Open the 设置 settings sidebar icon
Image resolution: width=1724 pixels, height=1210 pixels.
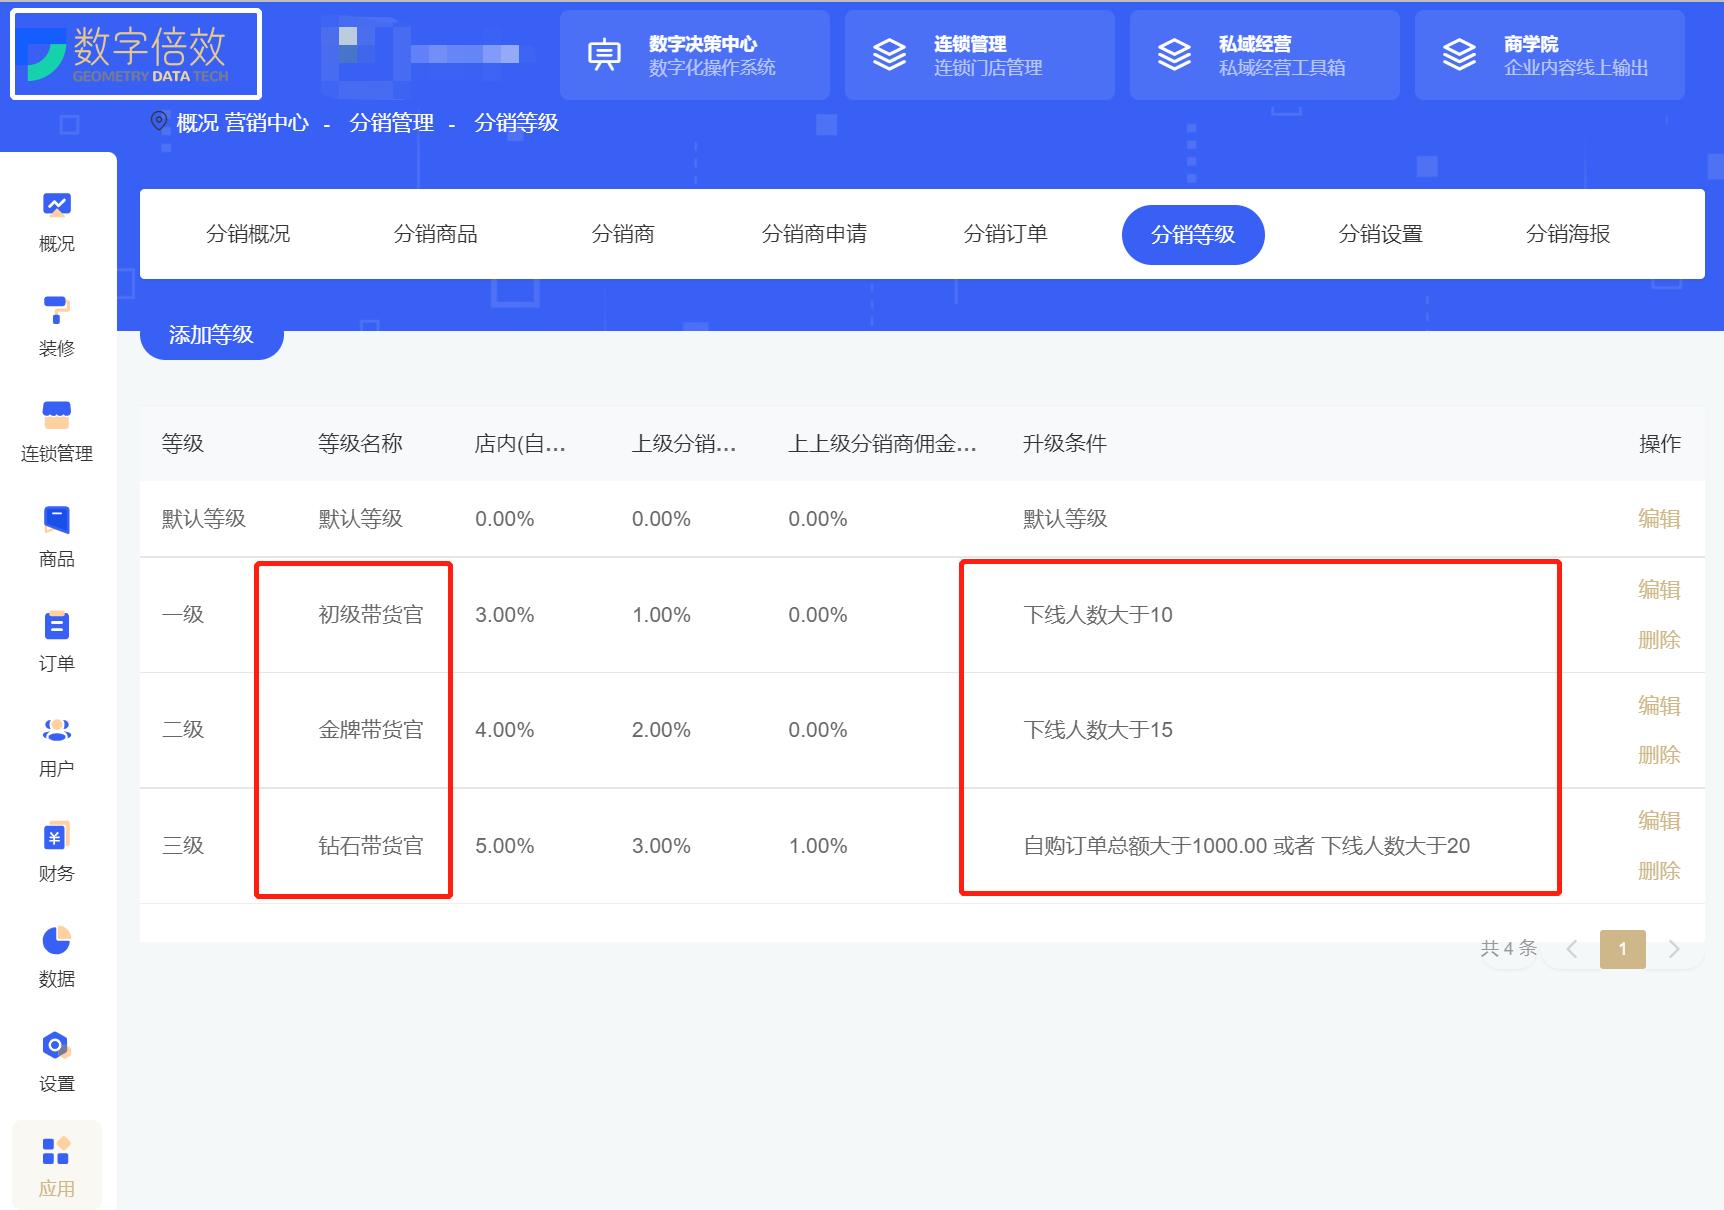click(x=56, y=1061)
